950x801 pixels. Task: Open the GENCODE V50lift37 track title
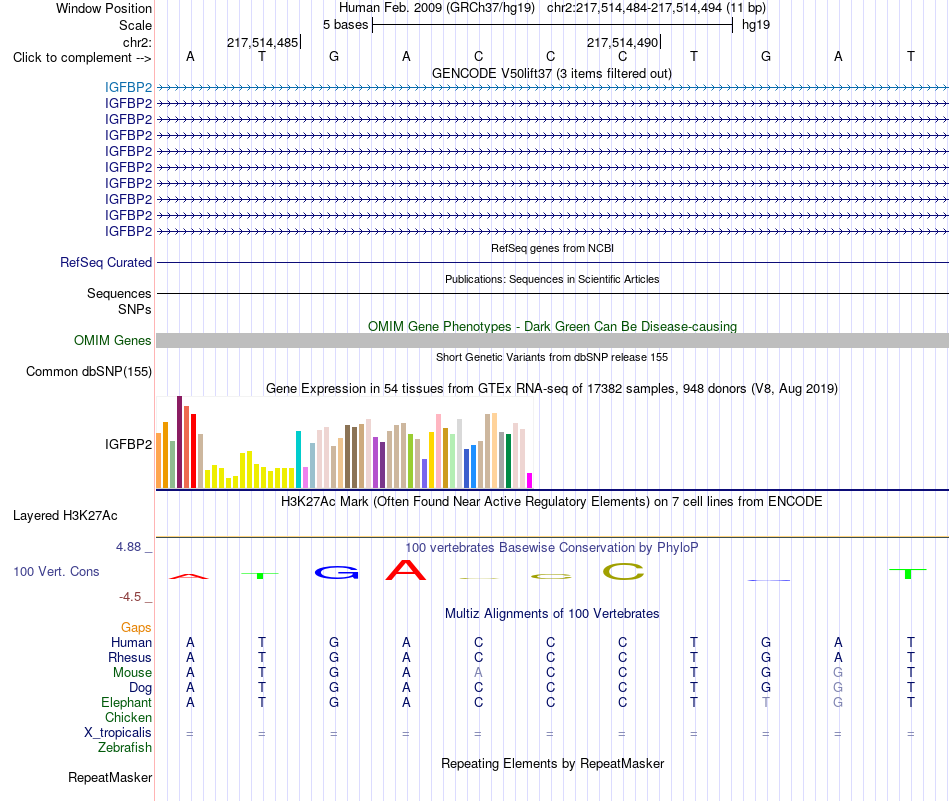pyautogui.click(x=552, y=74)
